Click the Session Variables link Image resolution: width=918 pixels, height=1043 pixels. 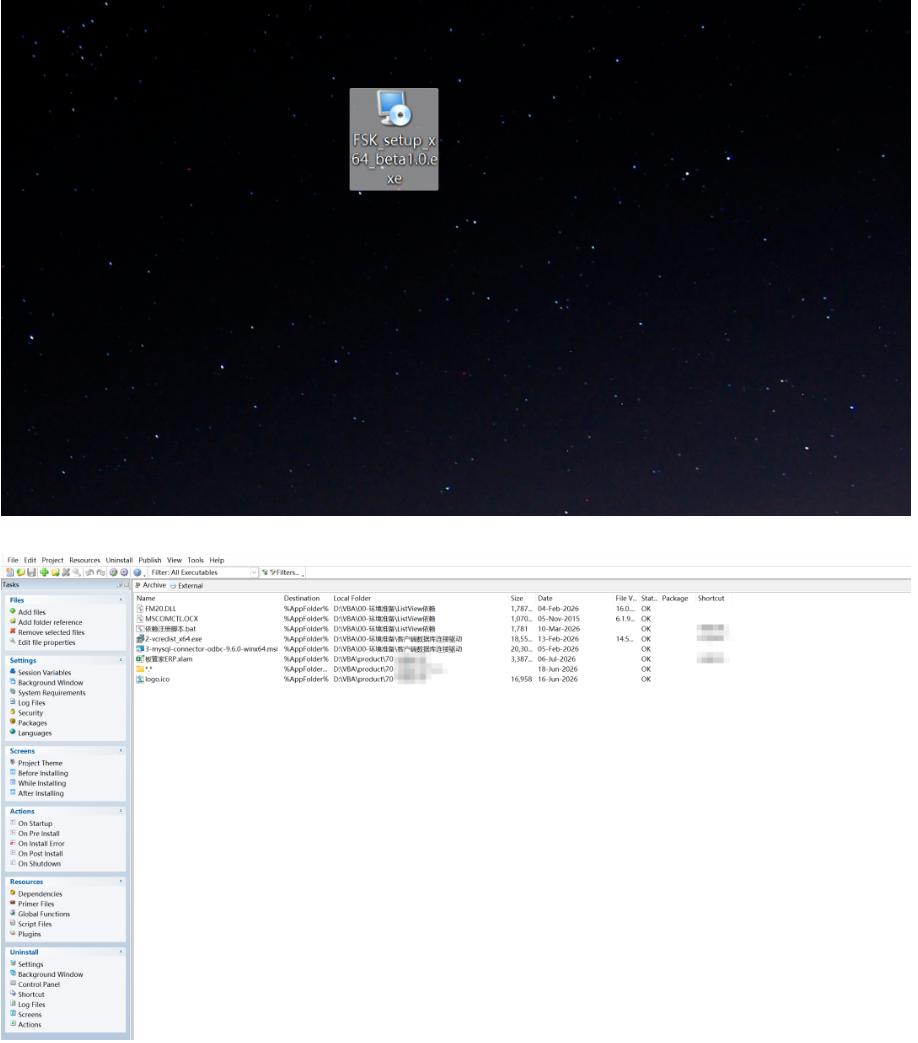44,672
